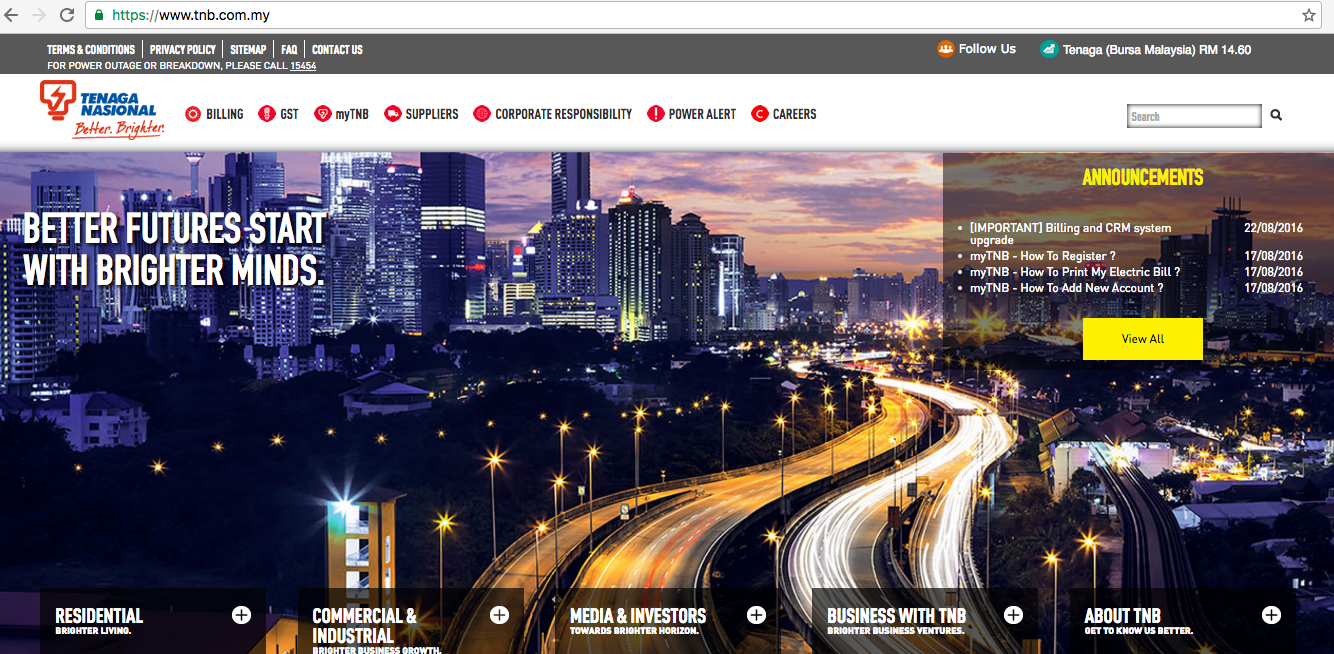This screenshot has height=654, width=1334.
Task: Expand the About TNB plus button
Action: [1271, 615]
